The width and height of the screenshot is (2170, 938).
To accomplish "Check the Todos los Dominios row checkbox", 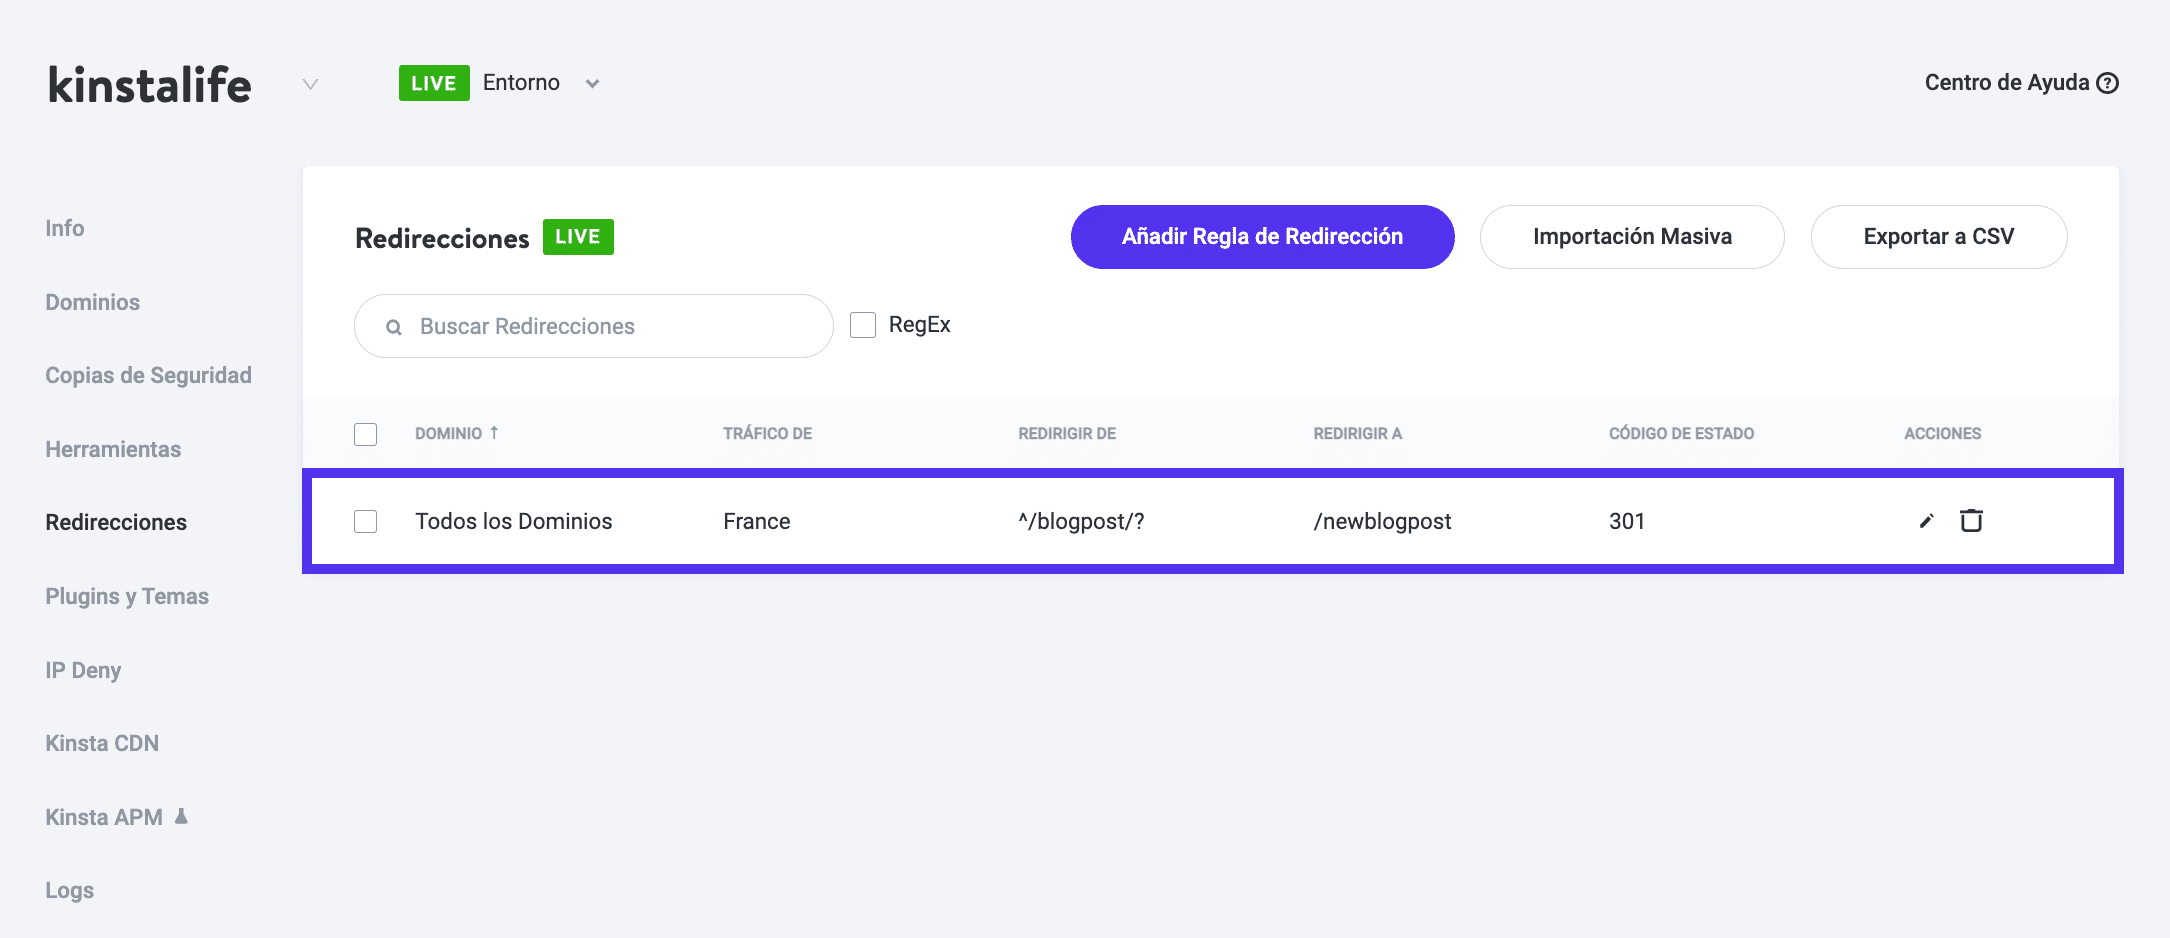I will pyautogui.click(x=365, y=521).
